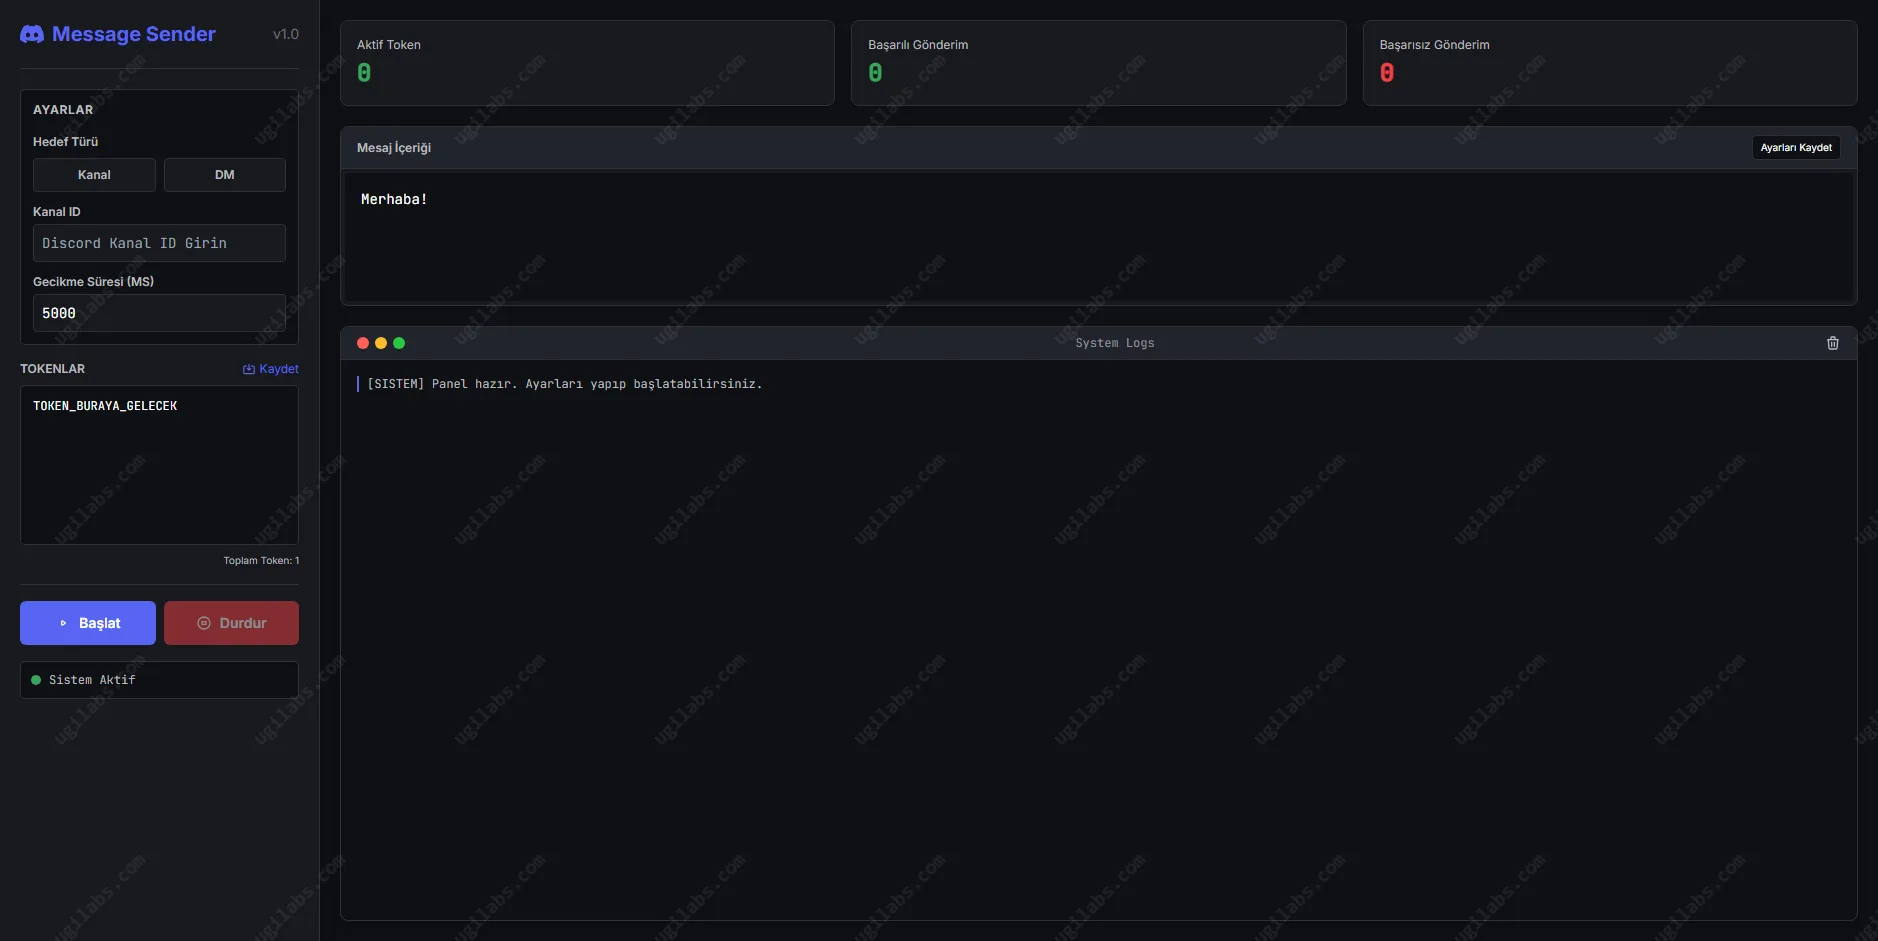The height and width of the screenshot is (941, 1878).
Task: Click the Hedef Türü label
Action: (66, 142)
